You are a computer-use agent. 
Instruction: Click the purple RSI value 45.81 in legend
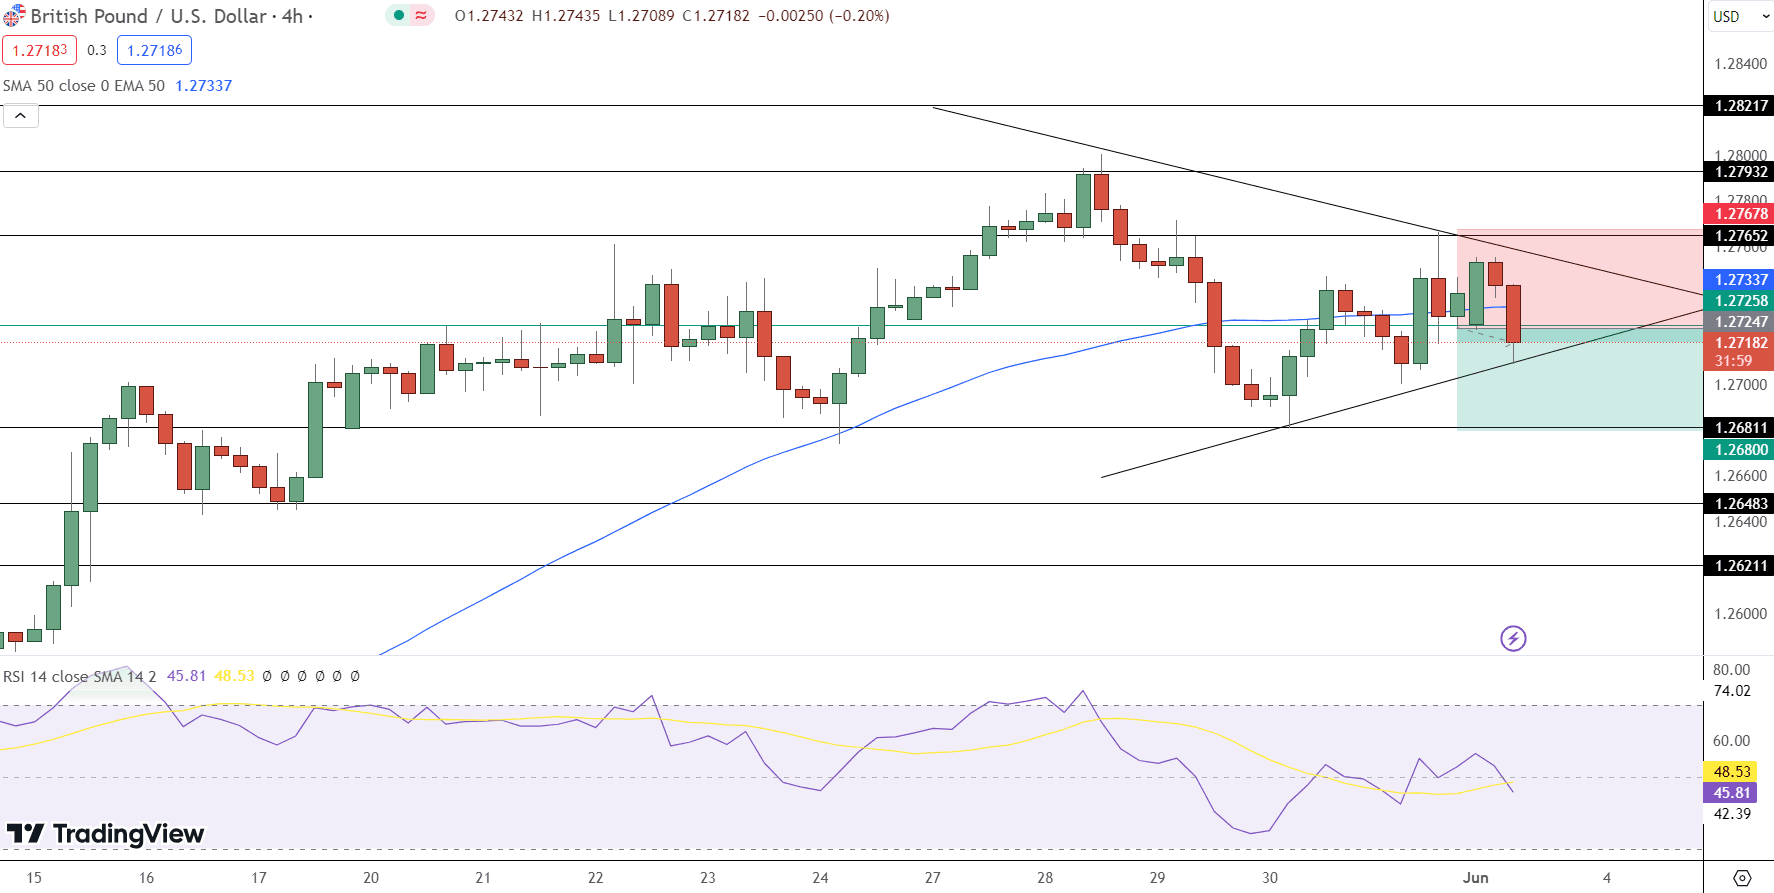tap(186, 677)
